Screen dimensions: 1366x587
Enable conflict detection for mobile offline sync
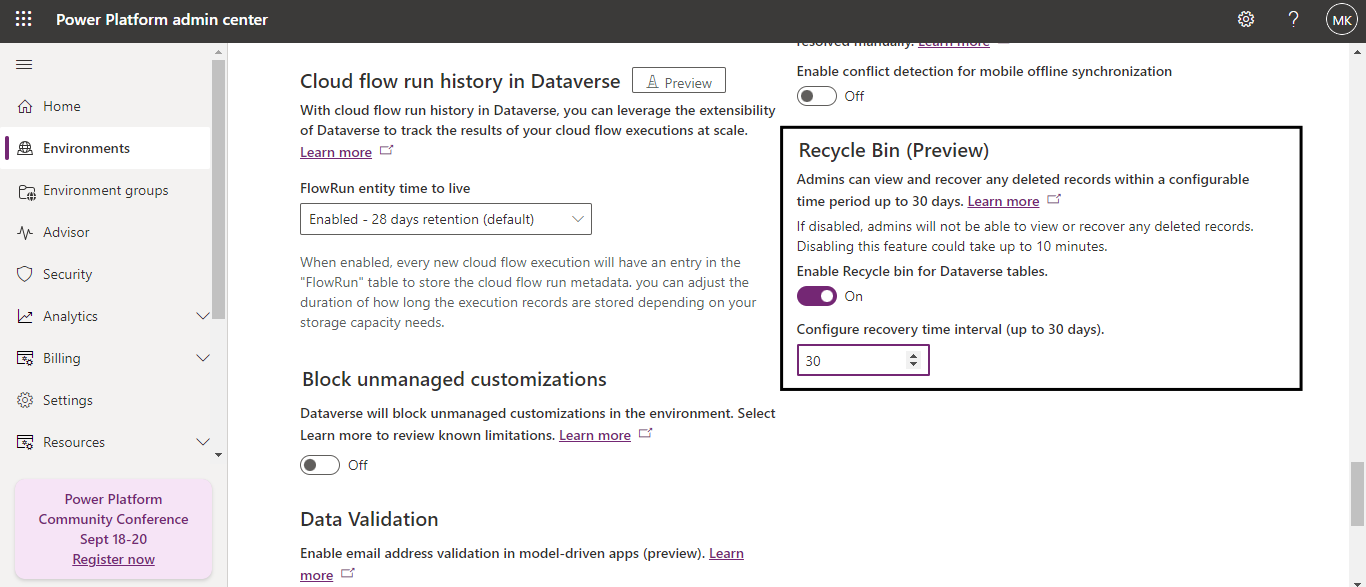[x=817, y=96]
